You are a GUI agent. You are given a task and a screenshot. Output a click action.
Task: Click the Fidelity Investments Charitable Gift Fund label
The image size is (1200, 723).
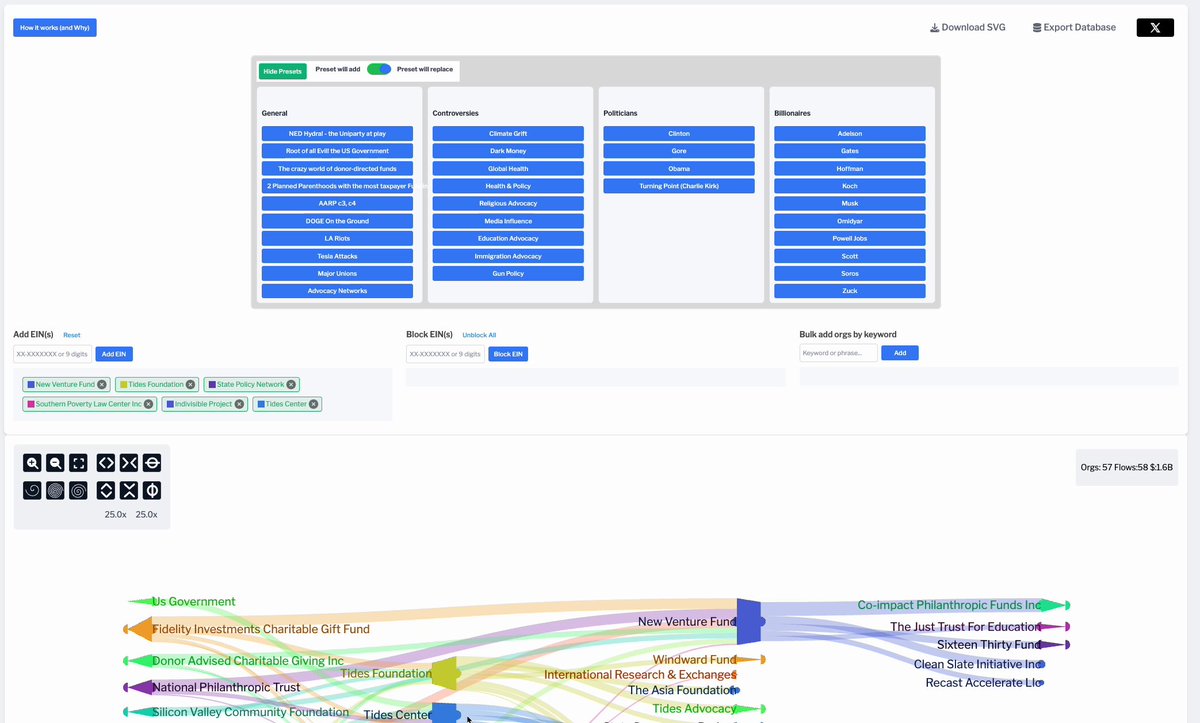pyautogui.click(x=261, y=629)
